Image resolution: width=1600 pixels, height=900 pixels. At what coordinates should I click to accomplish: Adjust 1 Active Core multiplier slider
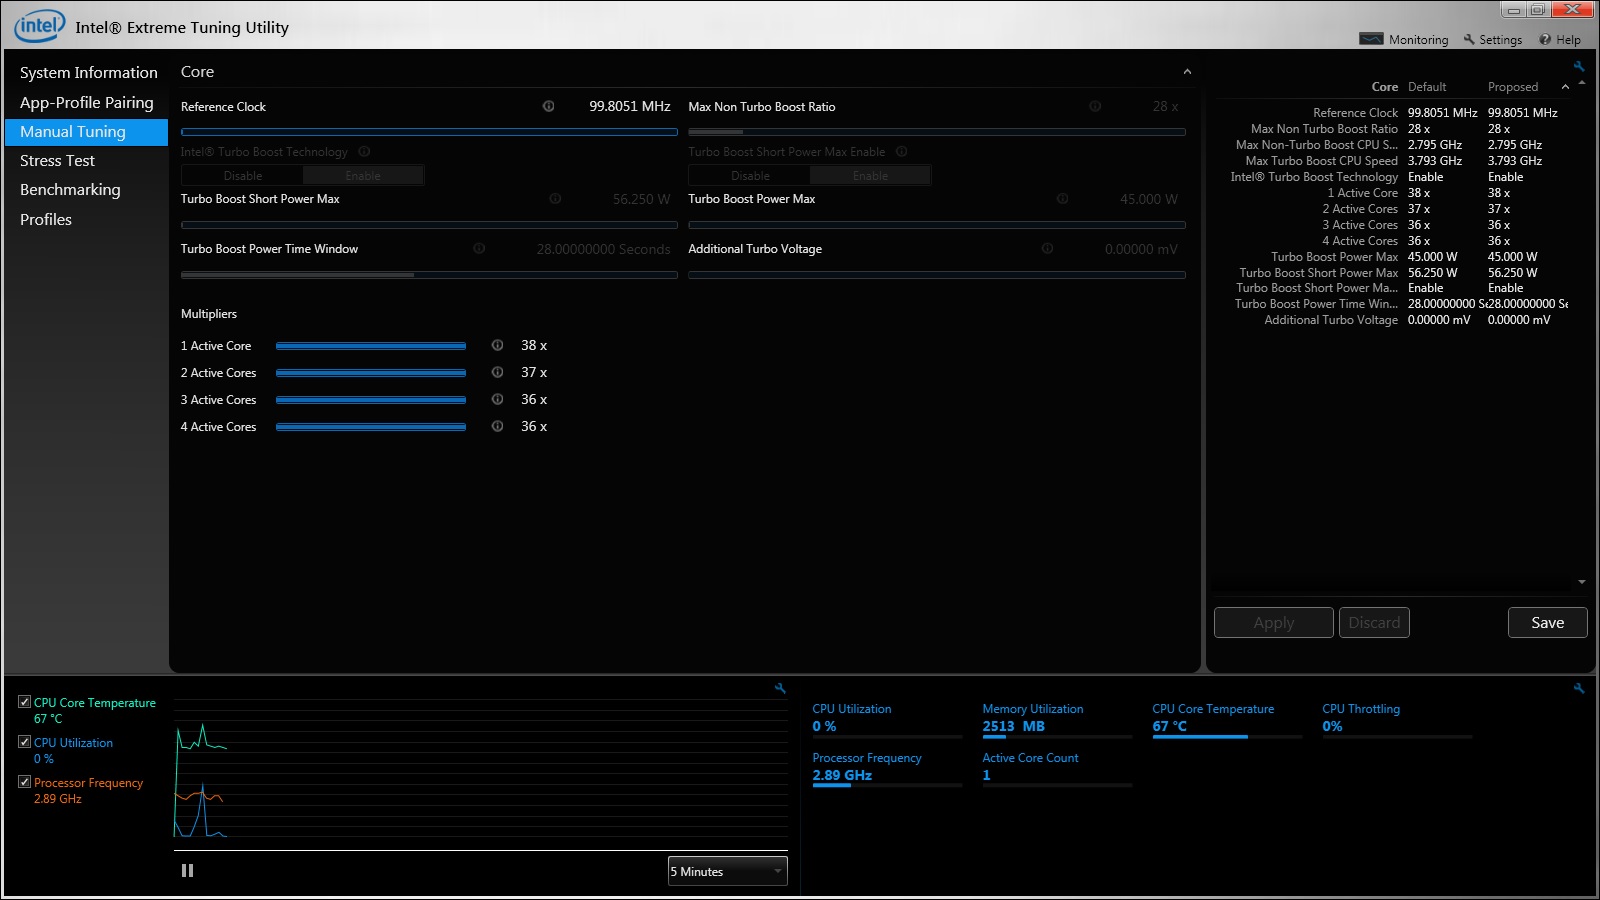[371, 346]
